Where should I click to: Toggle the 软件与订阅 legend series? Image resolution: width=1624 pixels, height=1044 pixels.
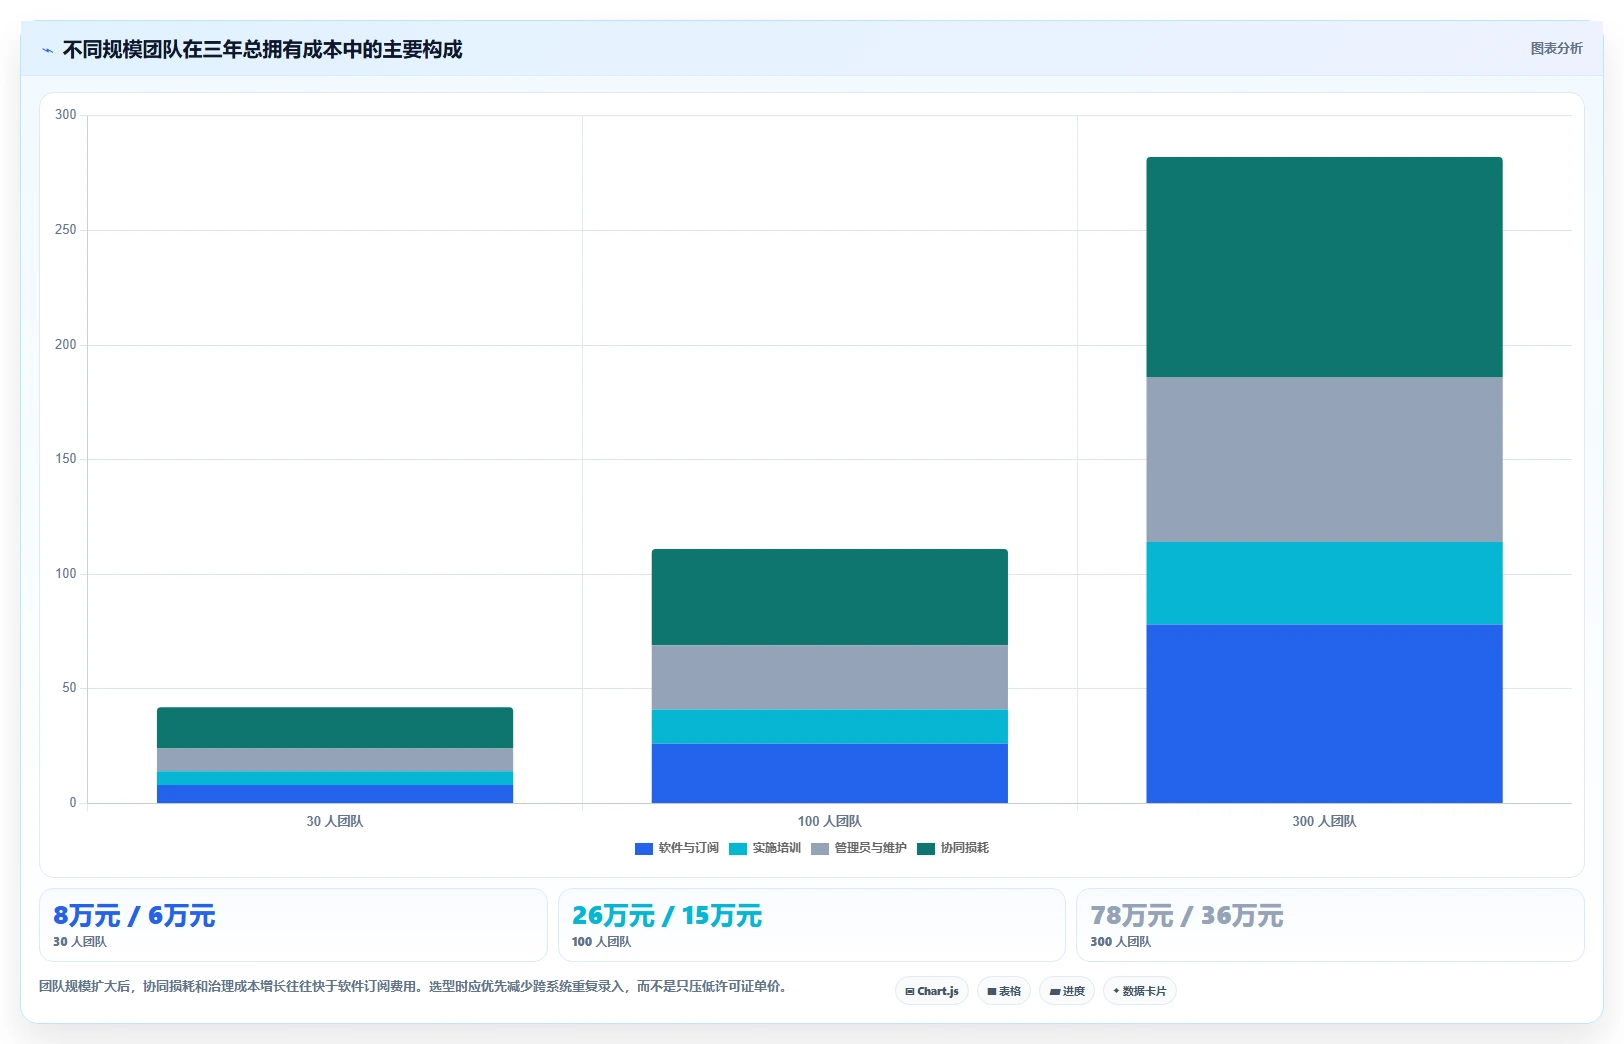click(x=677, y=848)
